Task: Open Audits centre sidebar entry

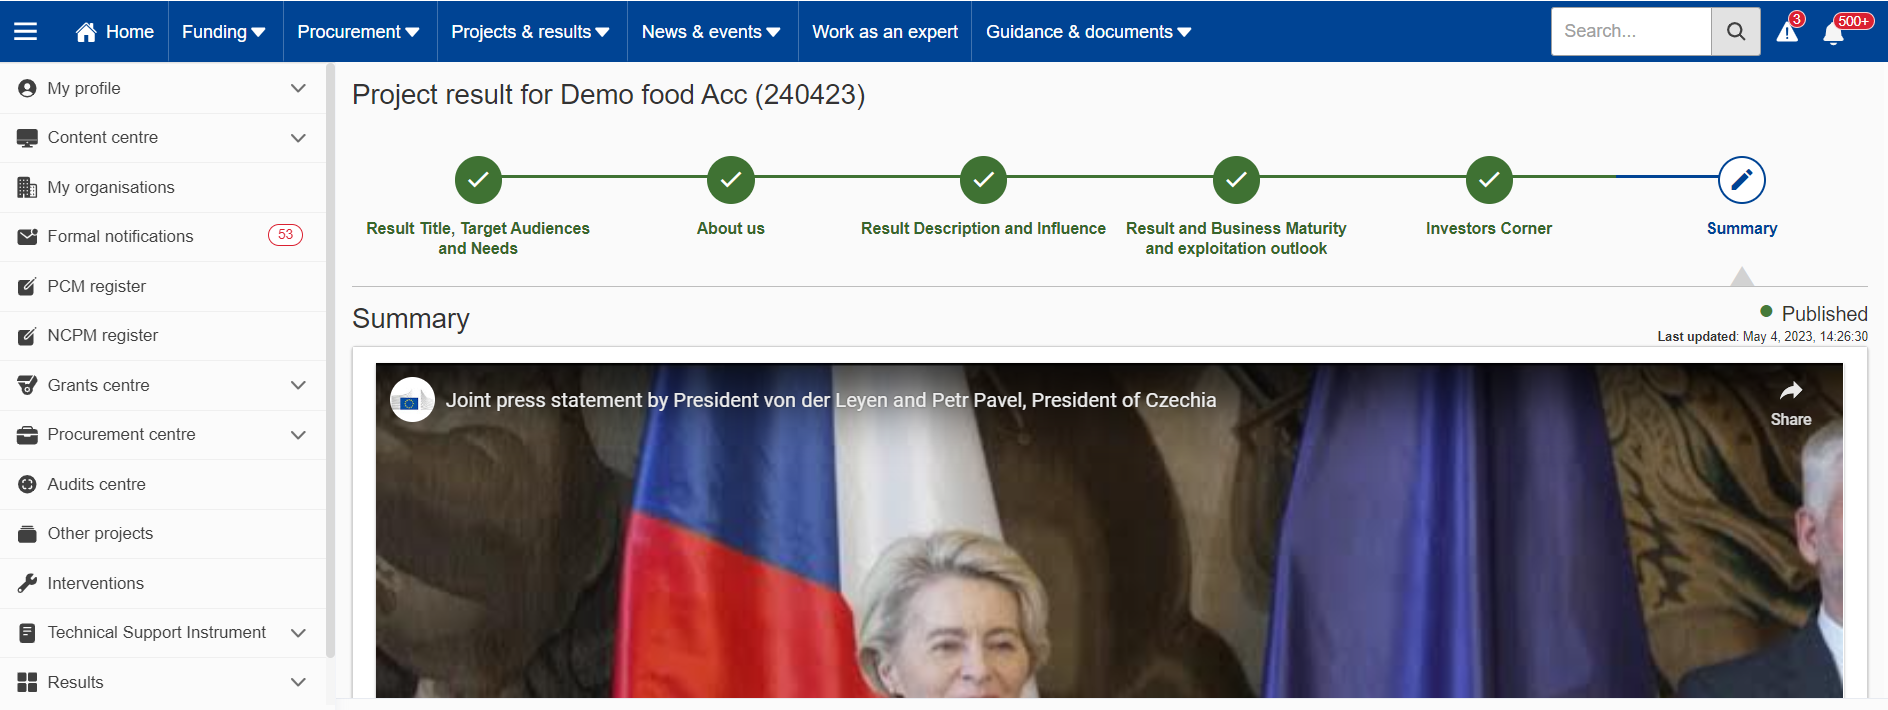Action: [x=163, y=484]
